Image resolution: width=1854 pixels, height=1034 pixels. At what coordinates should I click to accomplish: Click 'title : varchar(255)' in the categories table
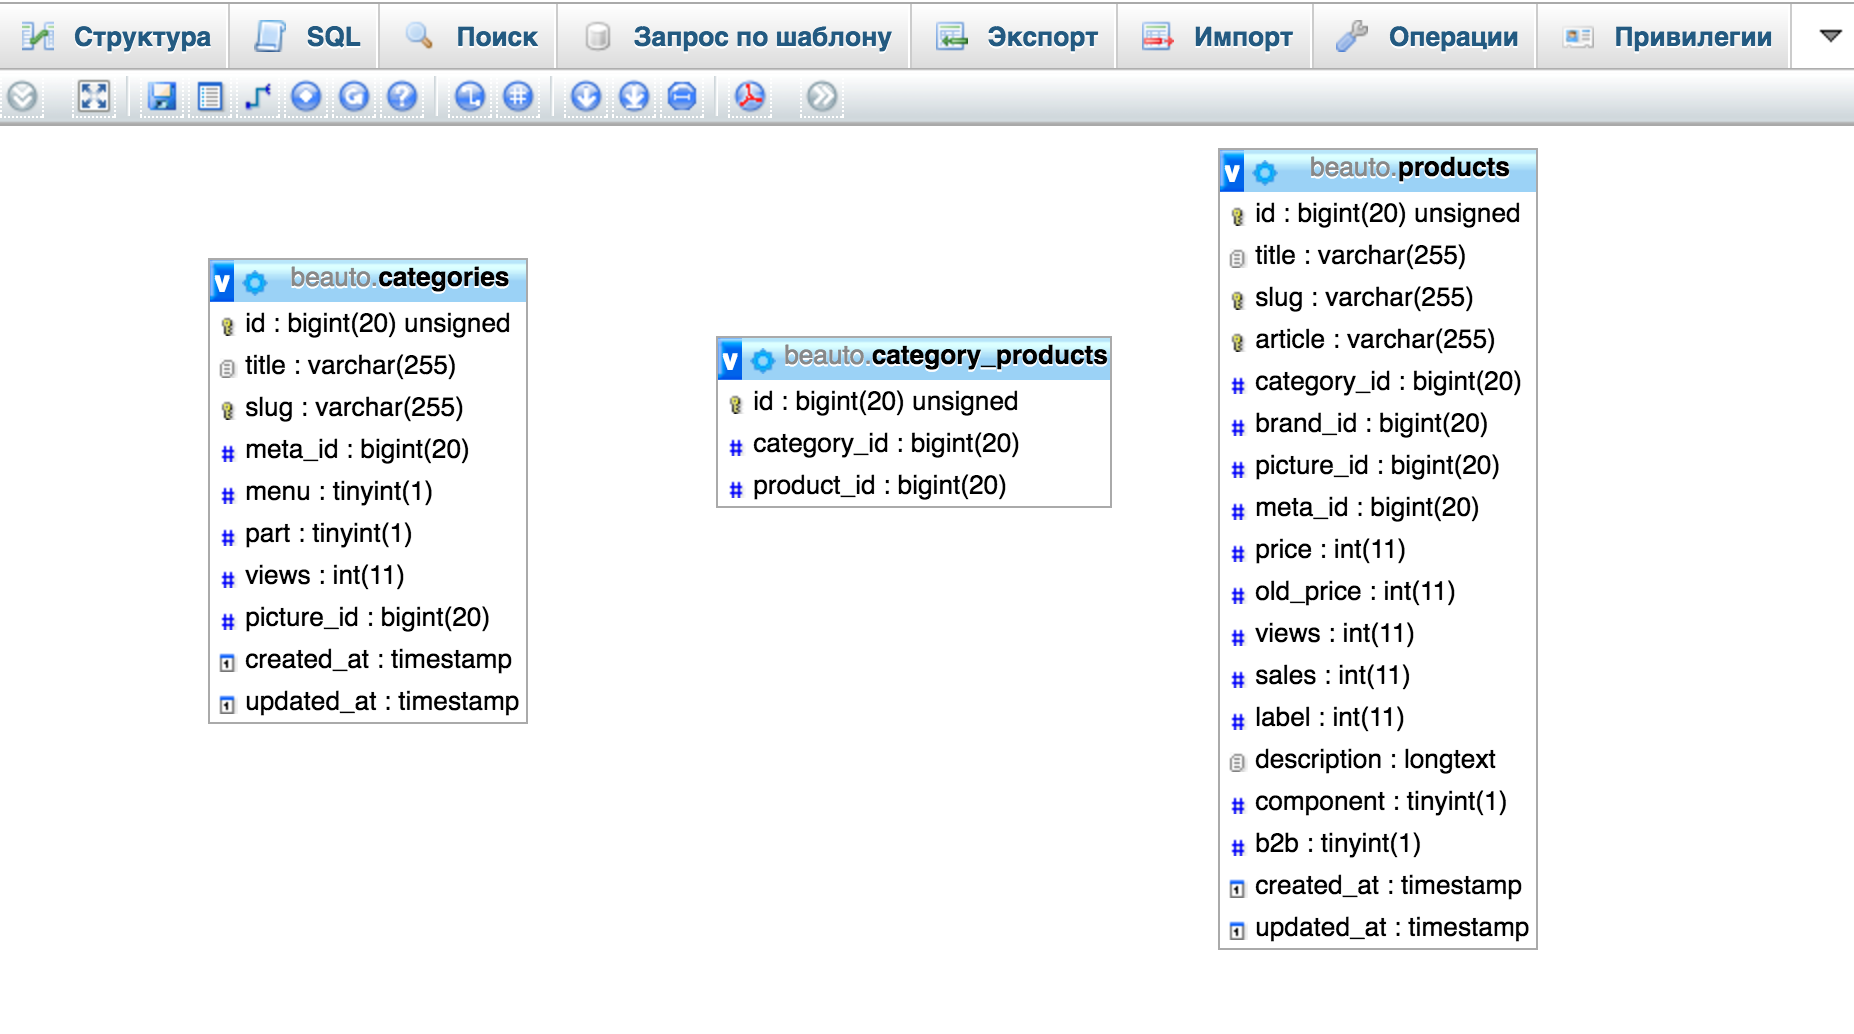pyautogui.click(x=368, y=366)
